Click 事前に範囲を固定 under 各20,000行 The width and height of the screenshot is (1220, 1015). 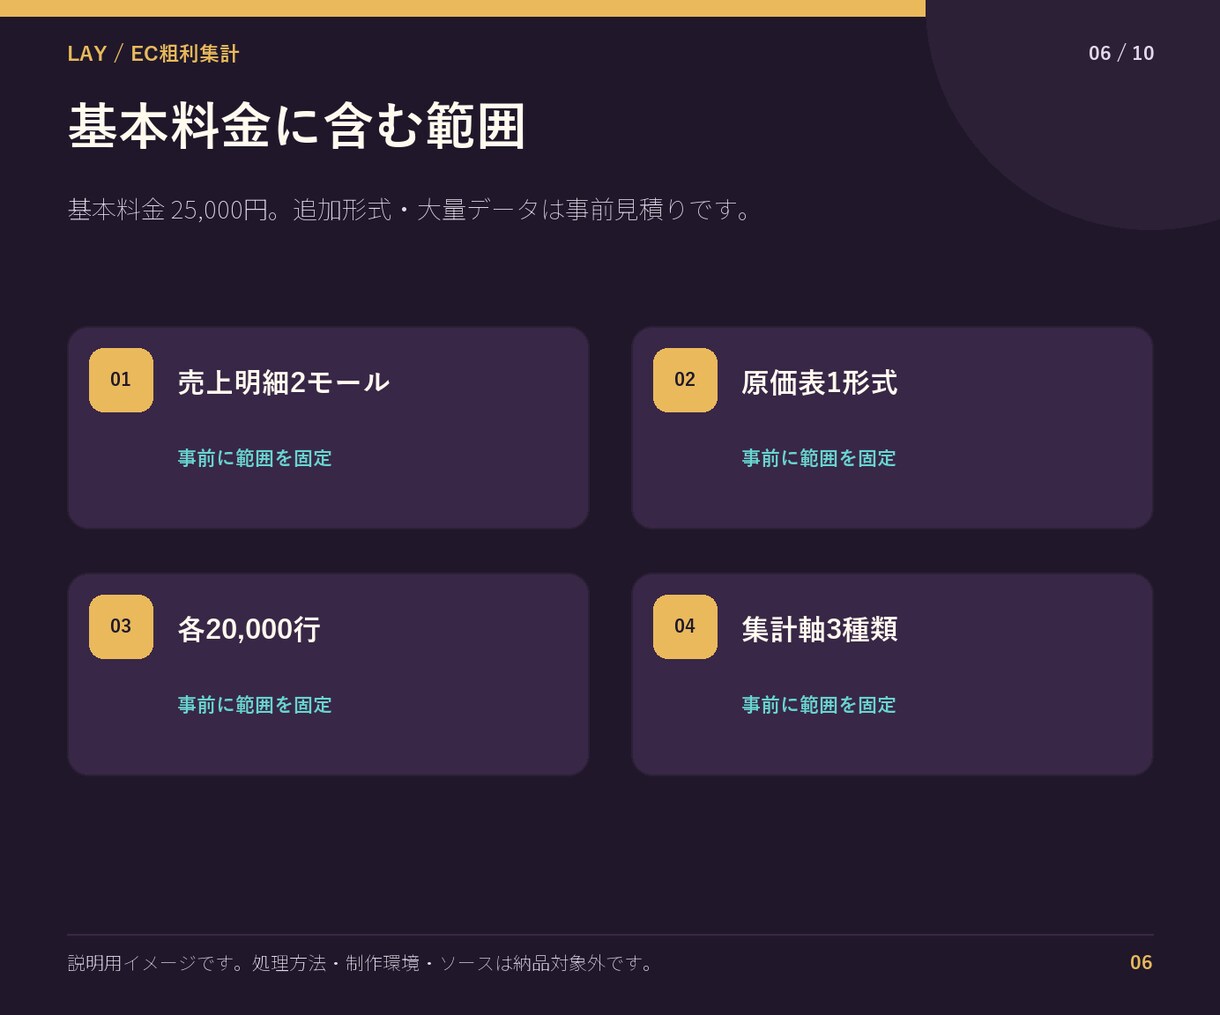click(x=255, y=705)
